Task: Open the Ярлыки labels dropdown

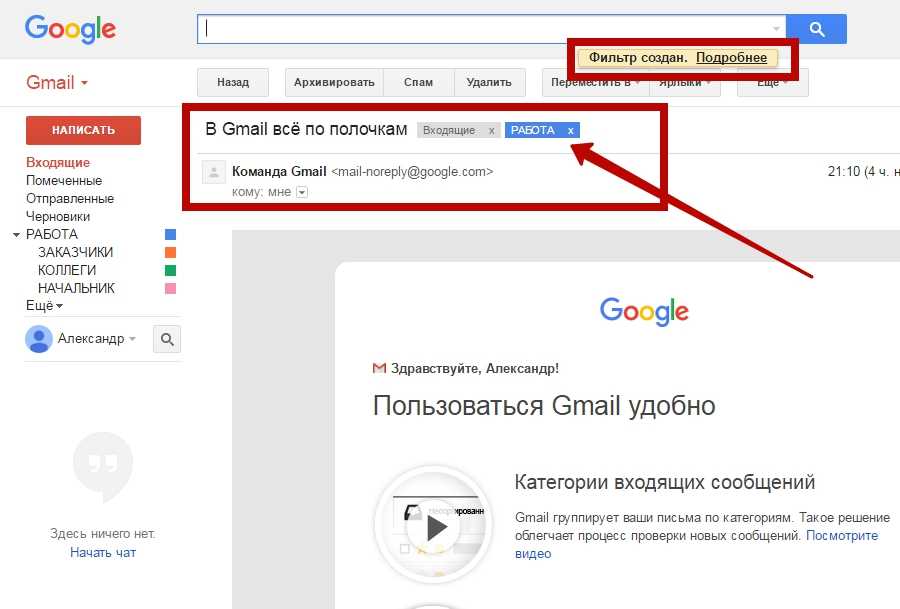Action: point(685,83)
